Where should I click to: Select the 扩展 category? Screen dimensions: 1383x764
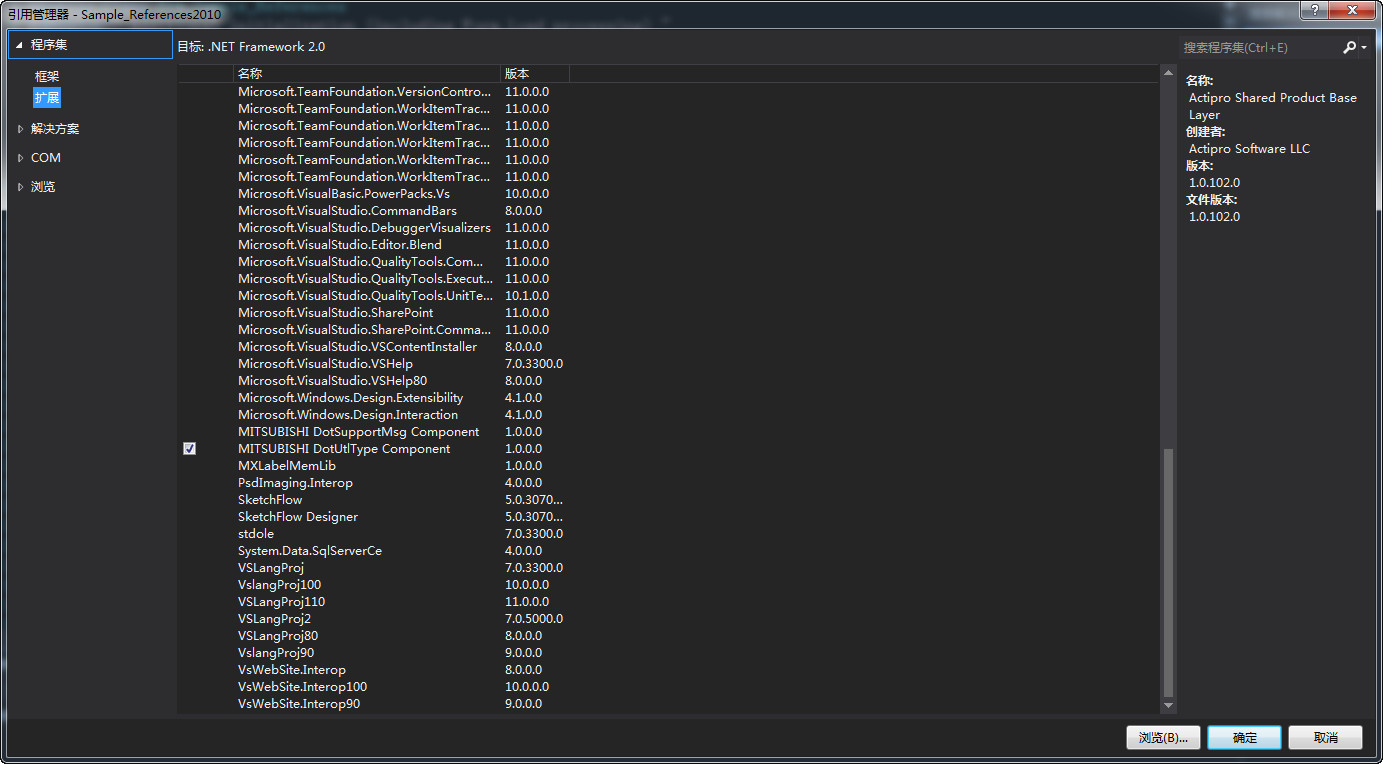pos(47,98)
